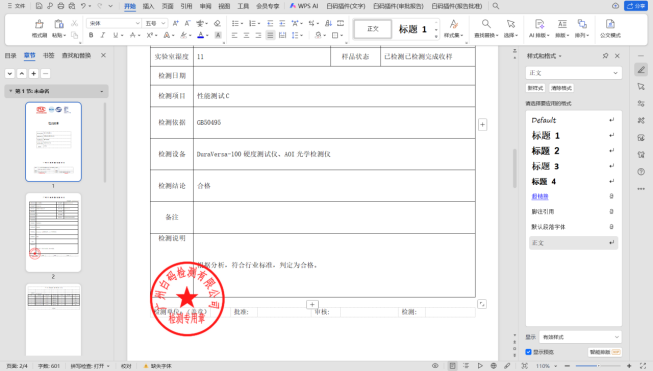
Task: Click the Print Preview icon
Action: click(x=72, y=6)
